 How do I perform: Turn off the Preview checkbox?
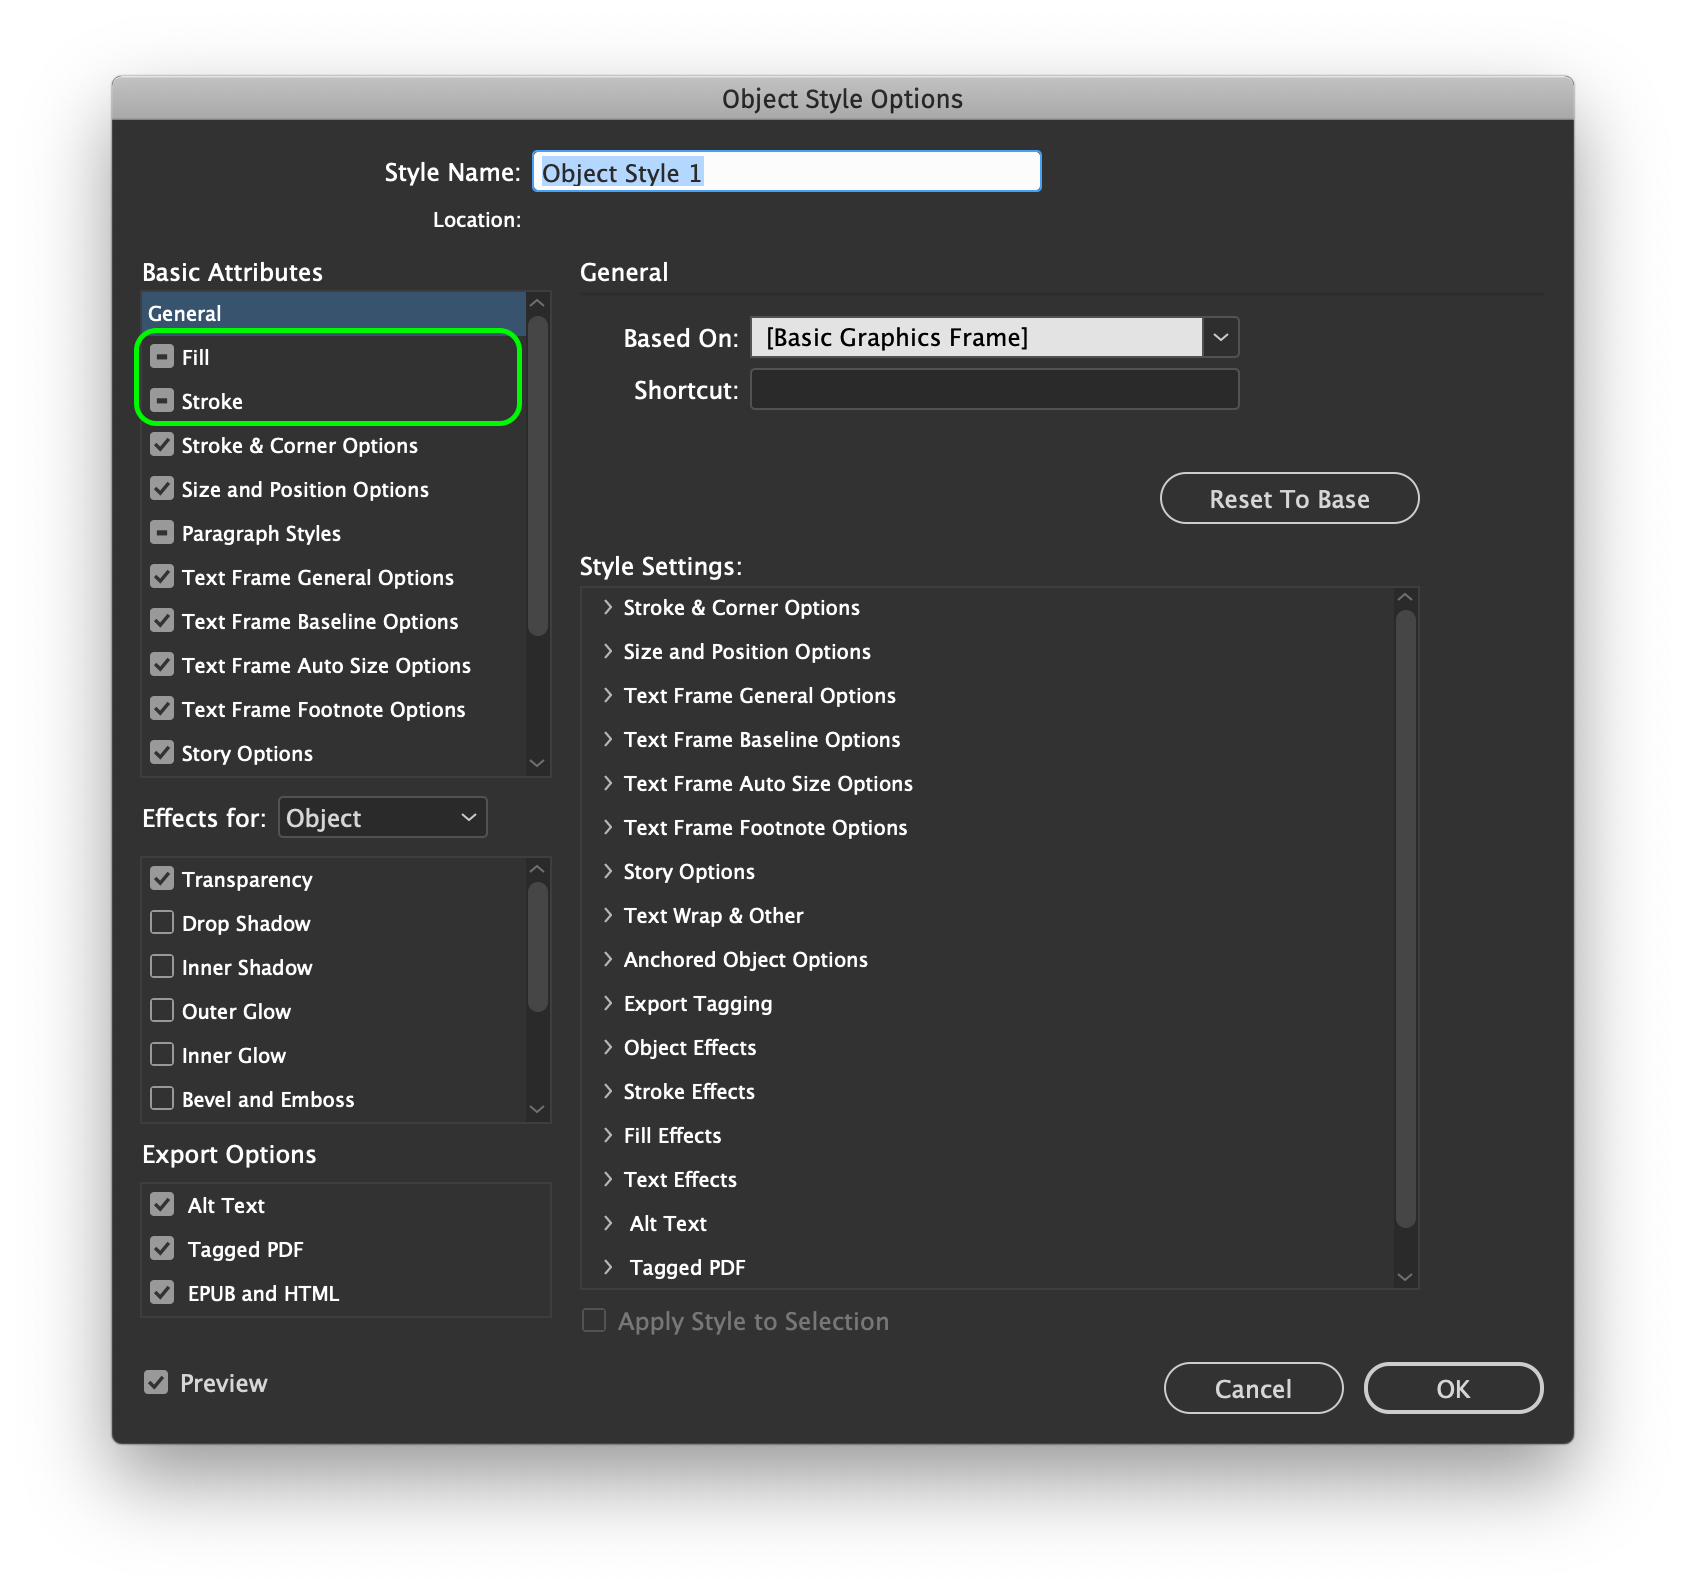pyautogui.click(x=156, y=1383)
